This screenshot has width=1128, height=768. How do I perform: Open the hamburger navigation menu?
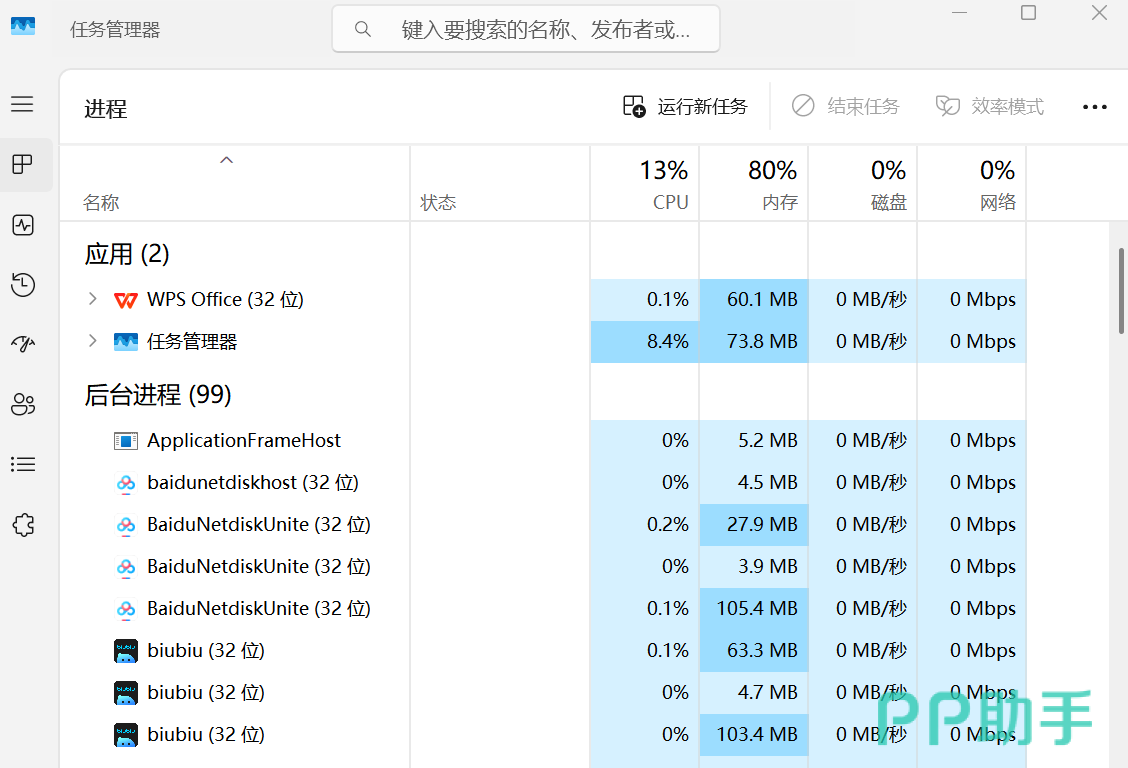(22, 104)
